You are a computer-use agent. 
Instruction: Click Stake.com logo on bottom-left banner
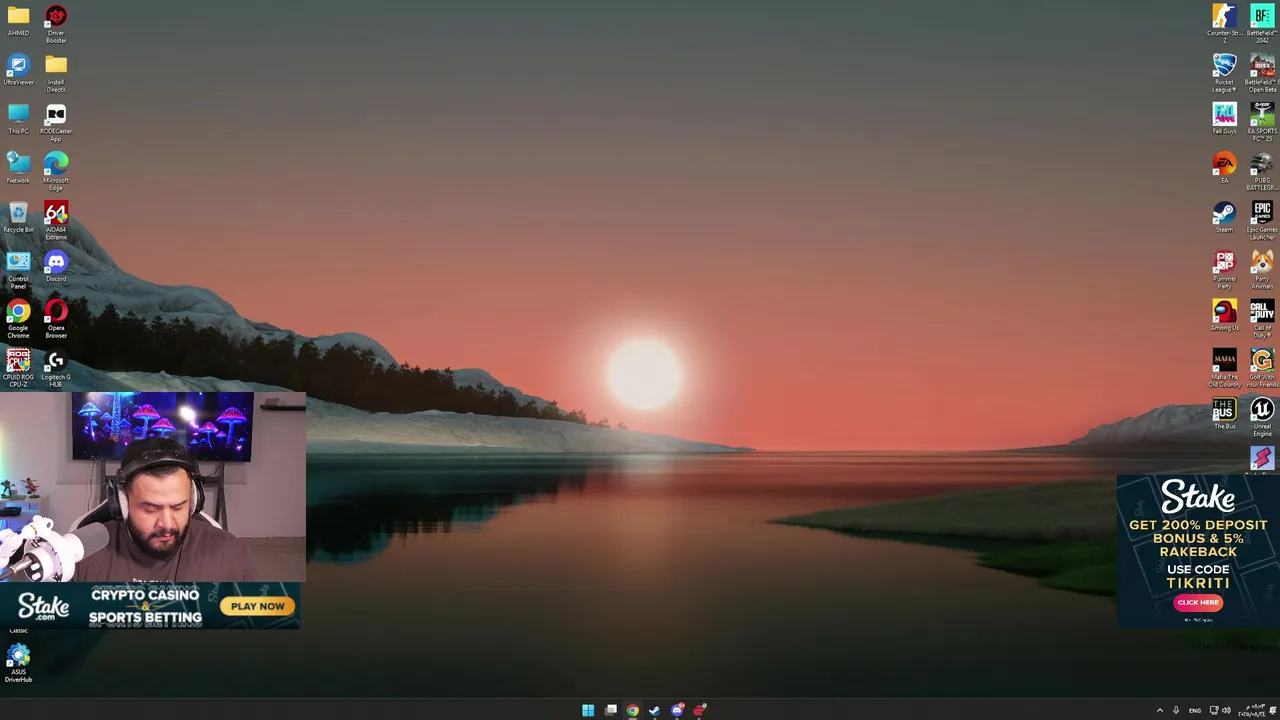point(43,607)
